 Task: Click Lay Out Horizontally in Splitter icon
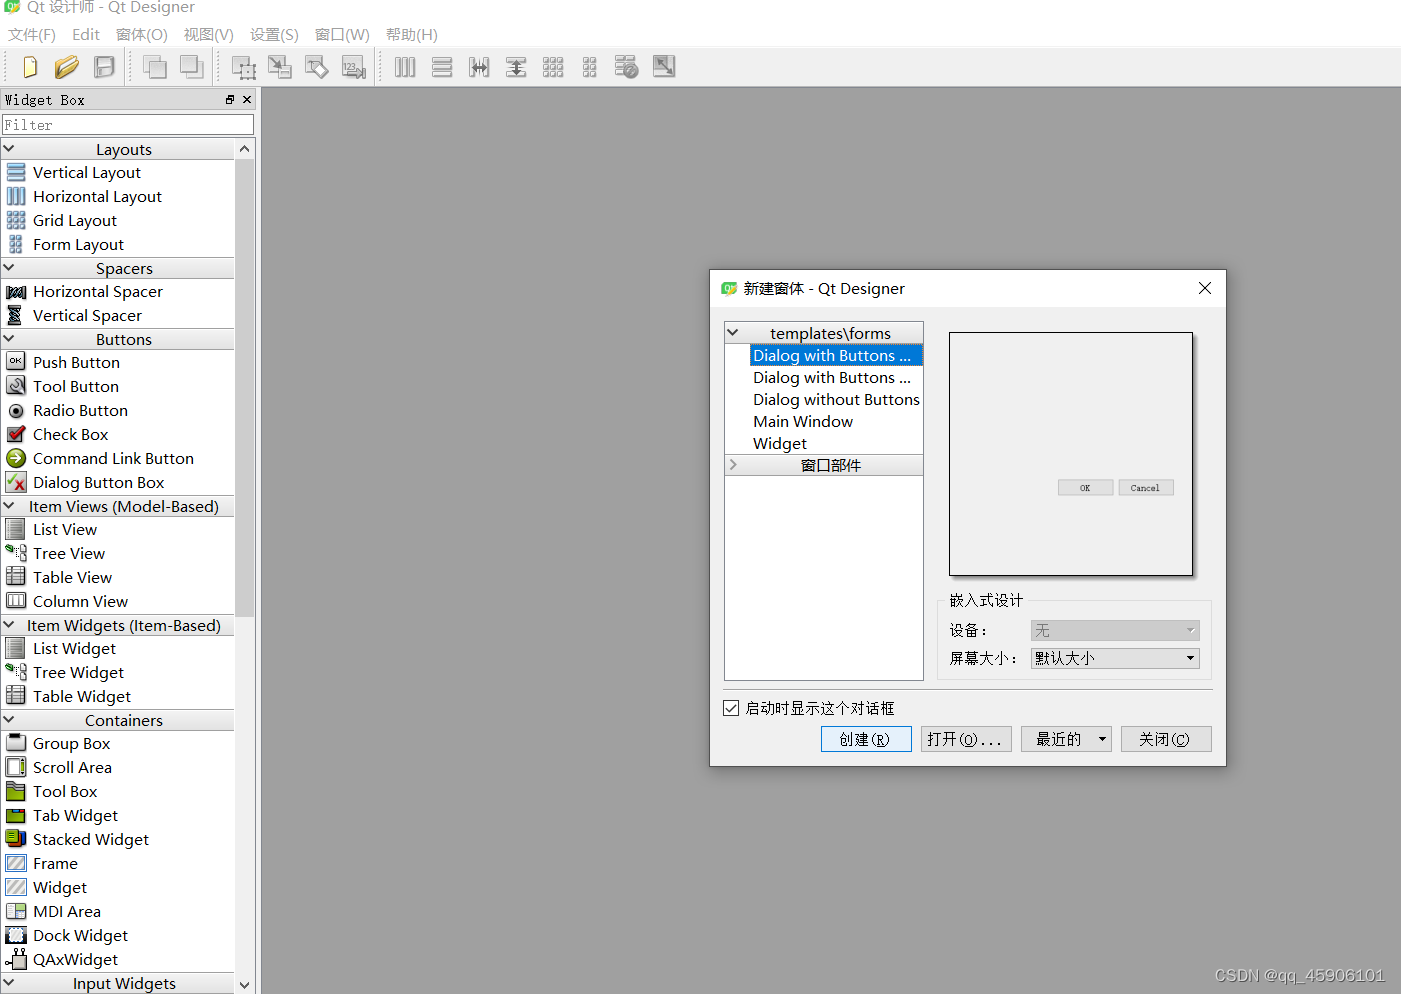click(x=479, y=67)
